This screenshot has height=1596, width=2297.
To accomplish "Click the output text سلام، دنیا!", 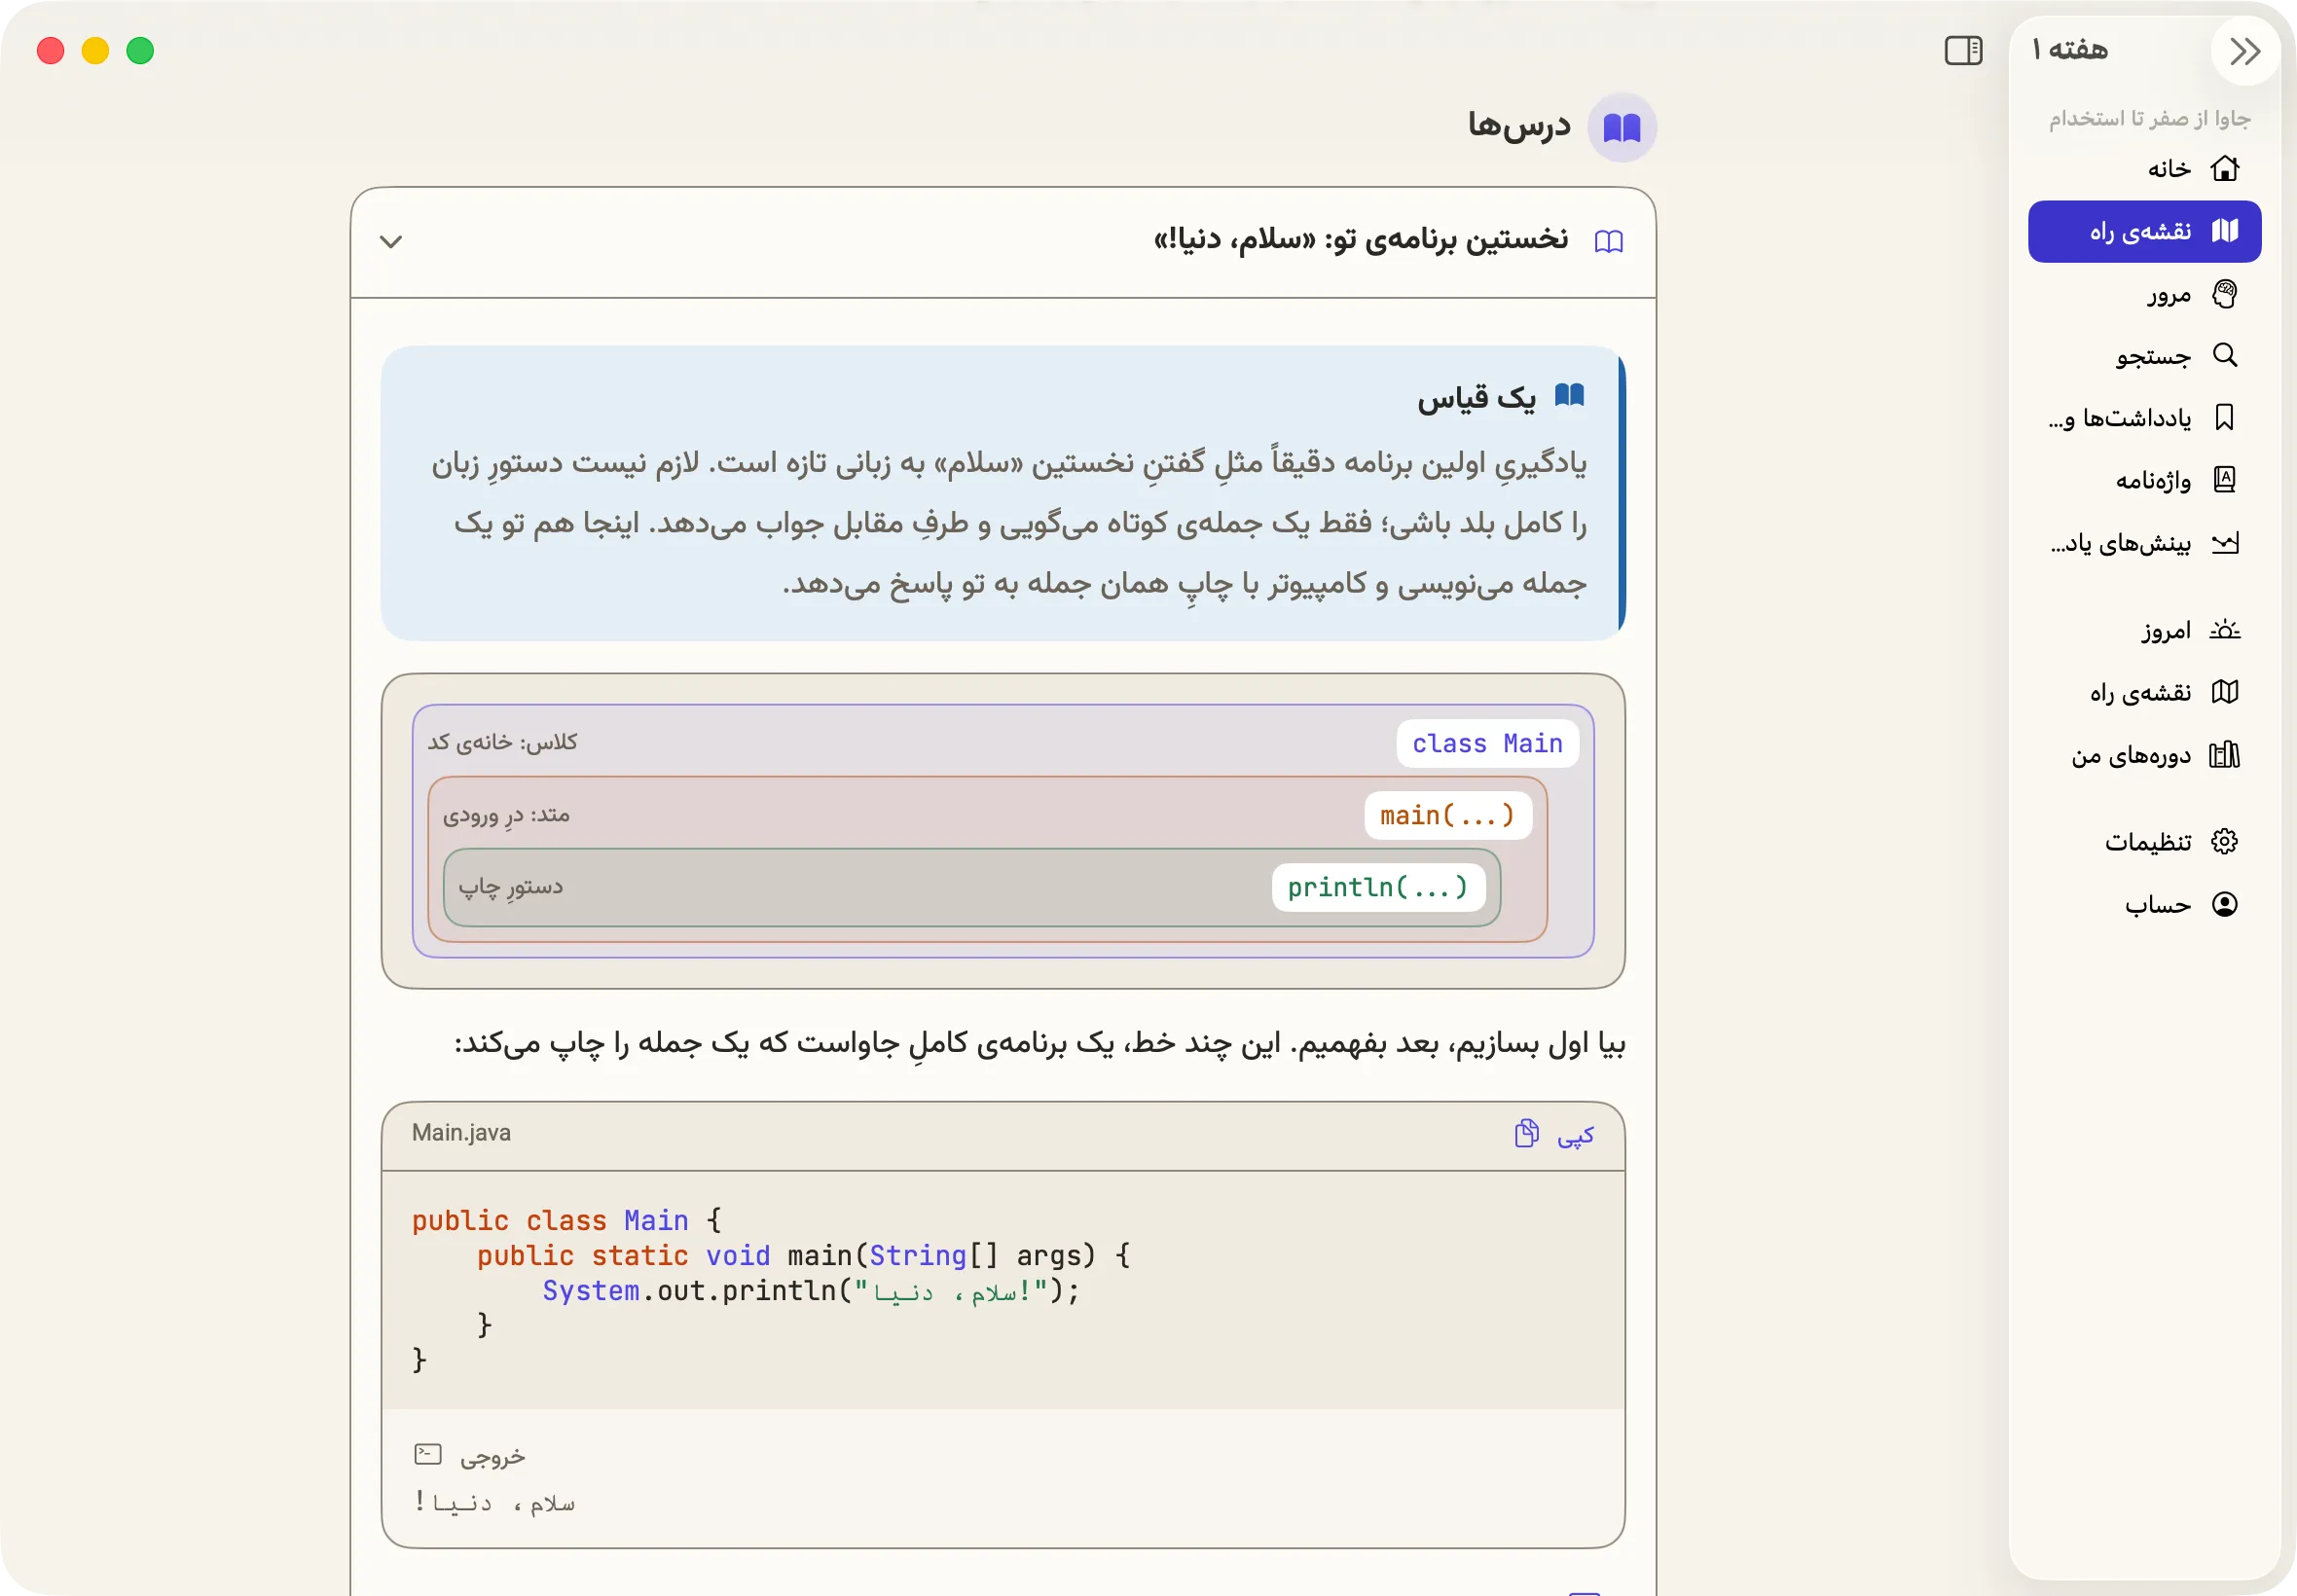I will click(x=495, y=1502).
